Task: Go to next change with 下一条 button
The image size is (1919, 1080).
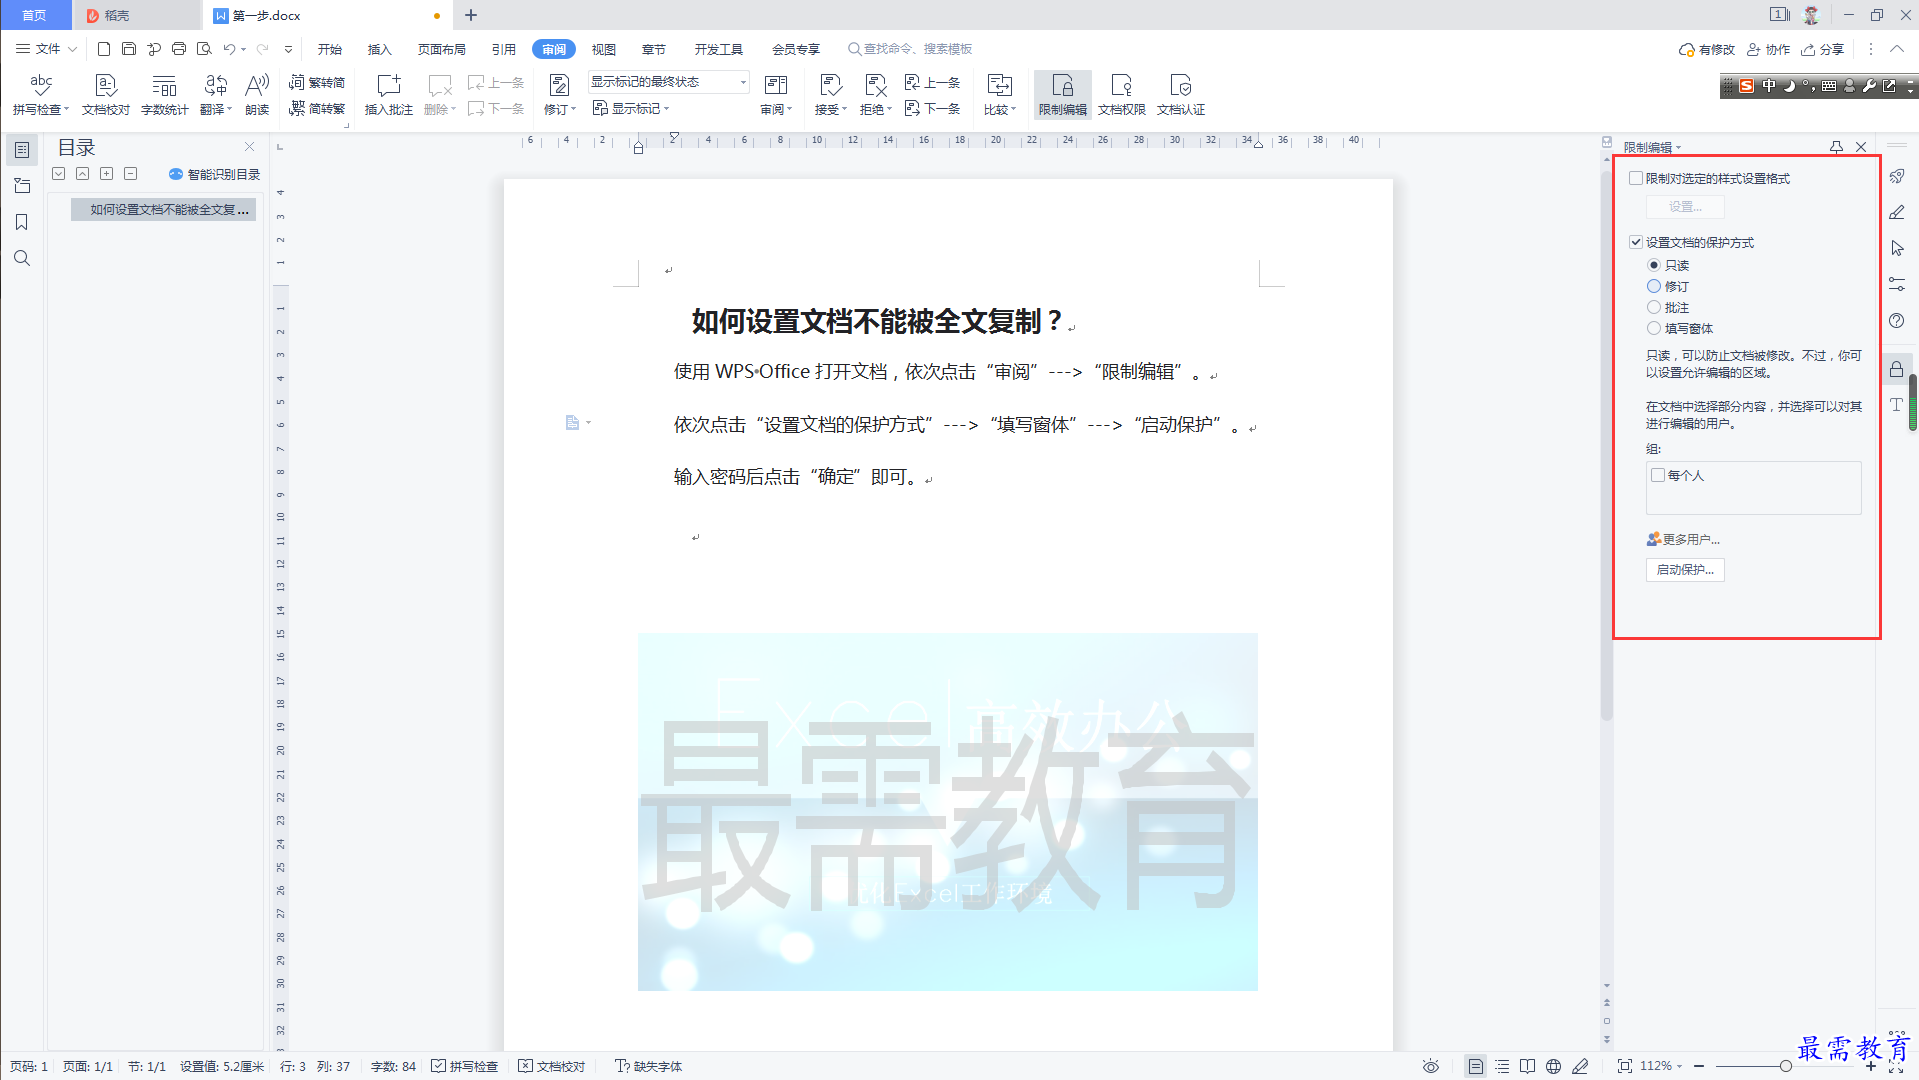Action: point(933,108)
